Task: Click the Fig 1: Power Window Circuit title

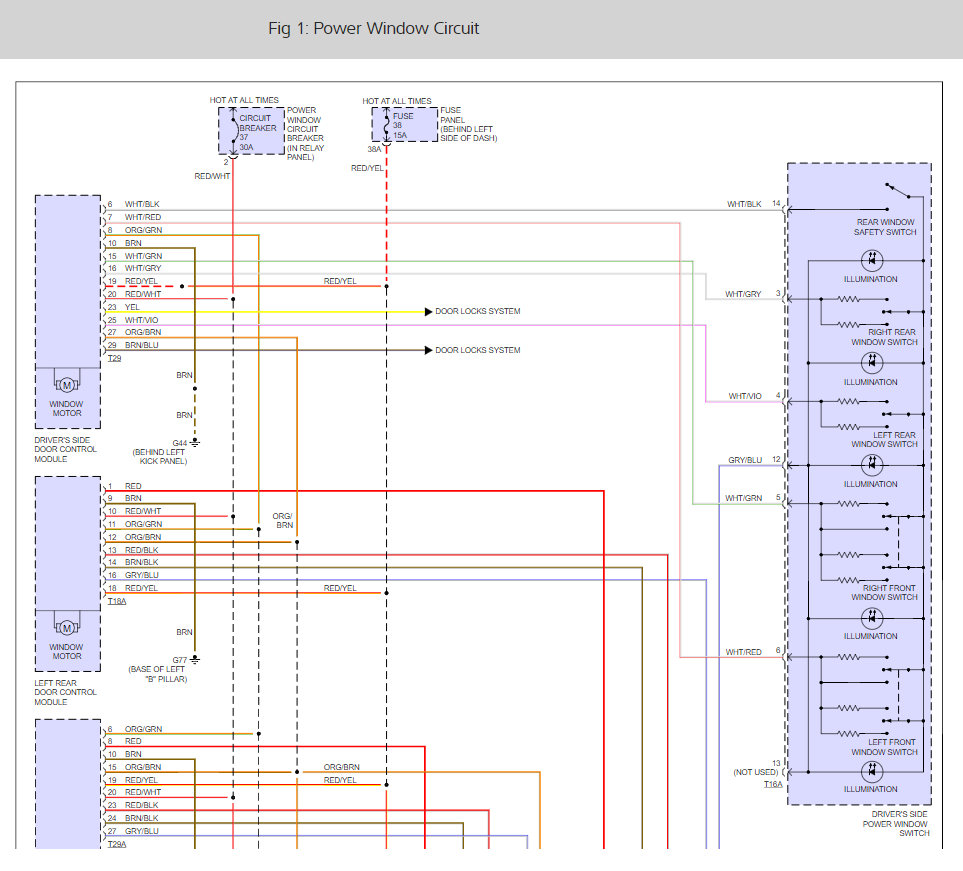Action: [x=373, y=28]
